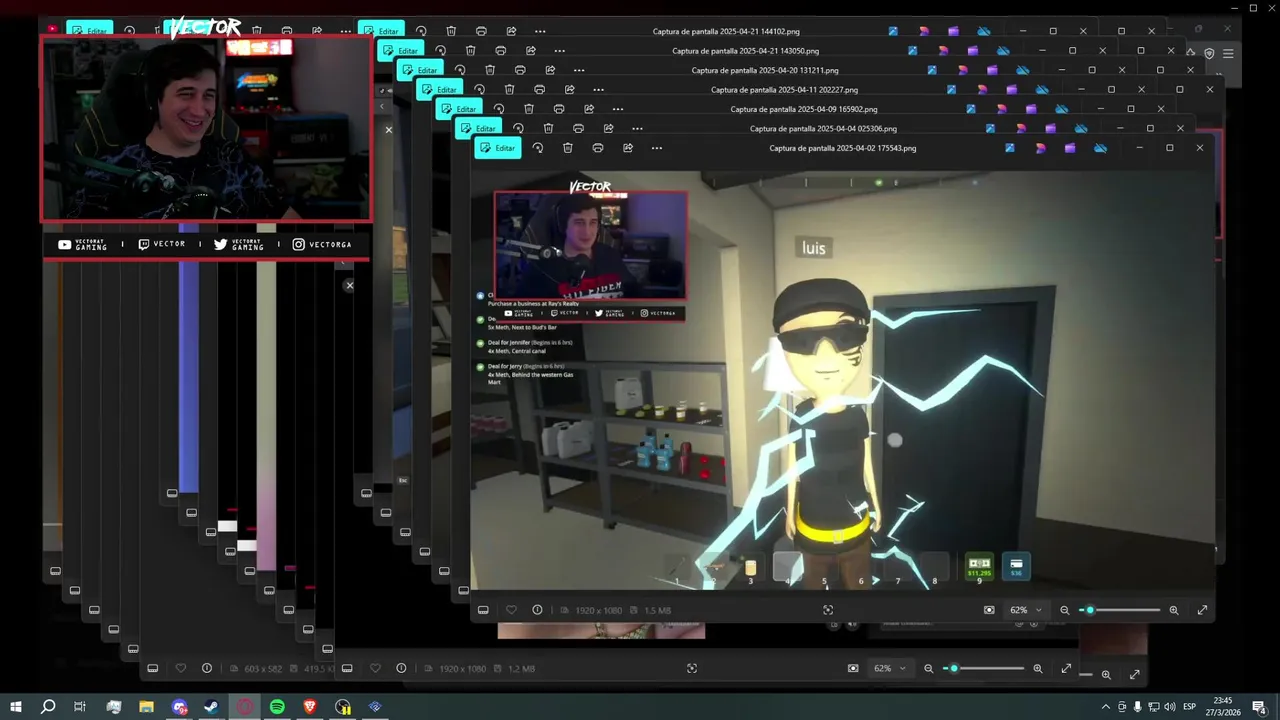Image resolution: width=1280 pixels, height=720 pixels.
Task: Delete the 2025-04-02 175543 screenshot
Action: pyautogui.click(x=568, y=148)
